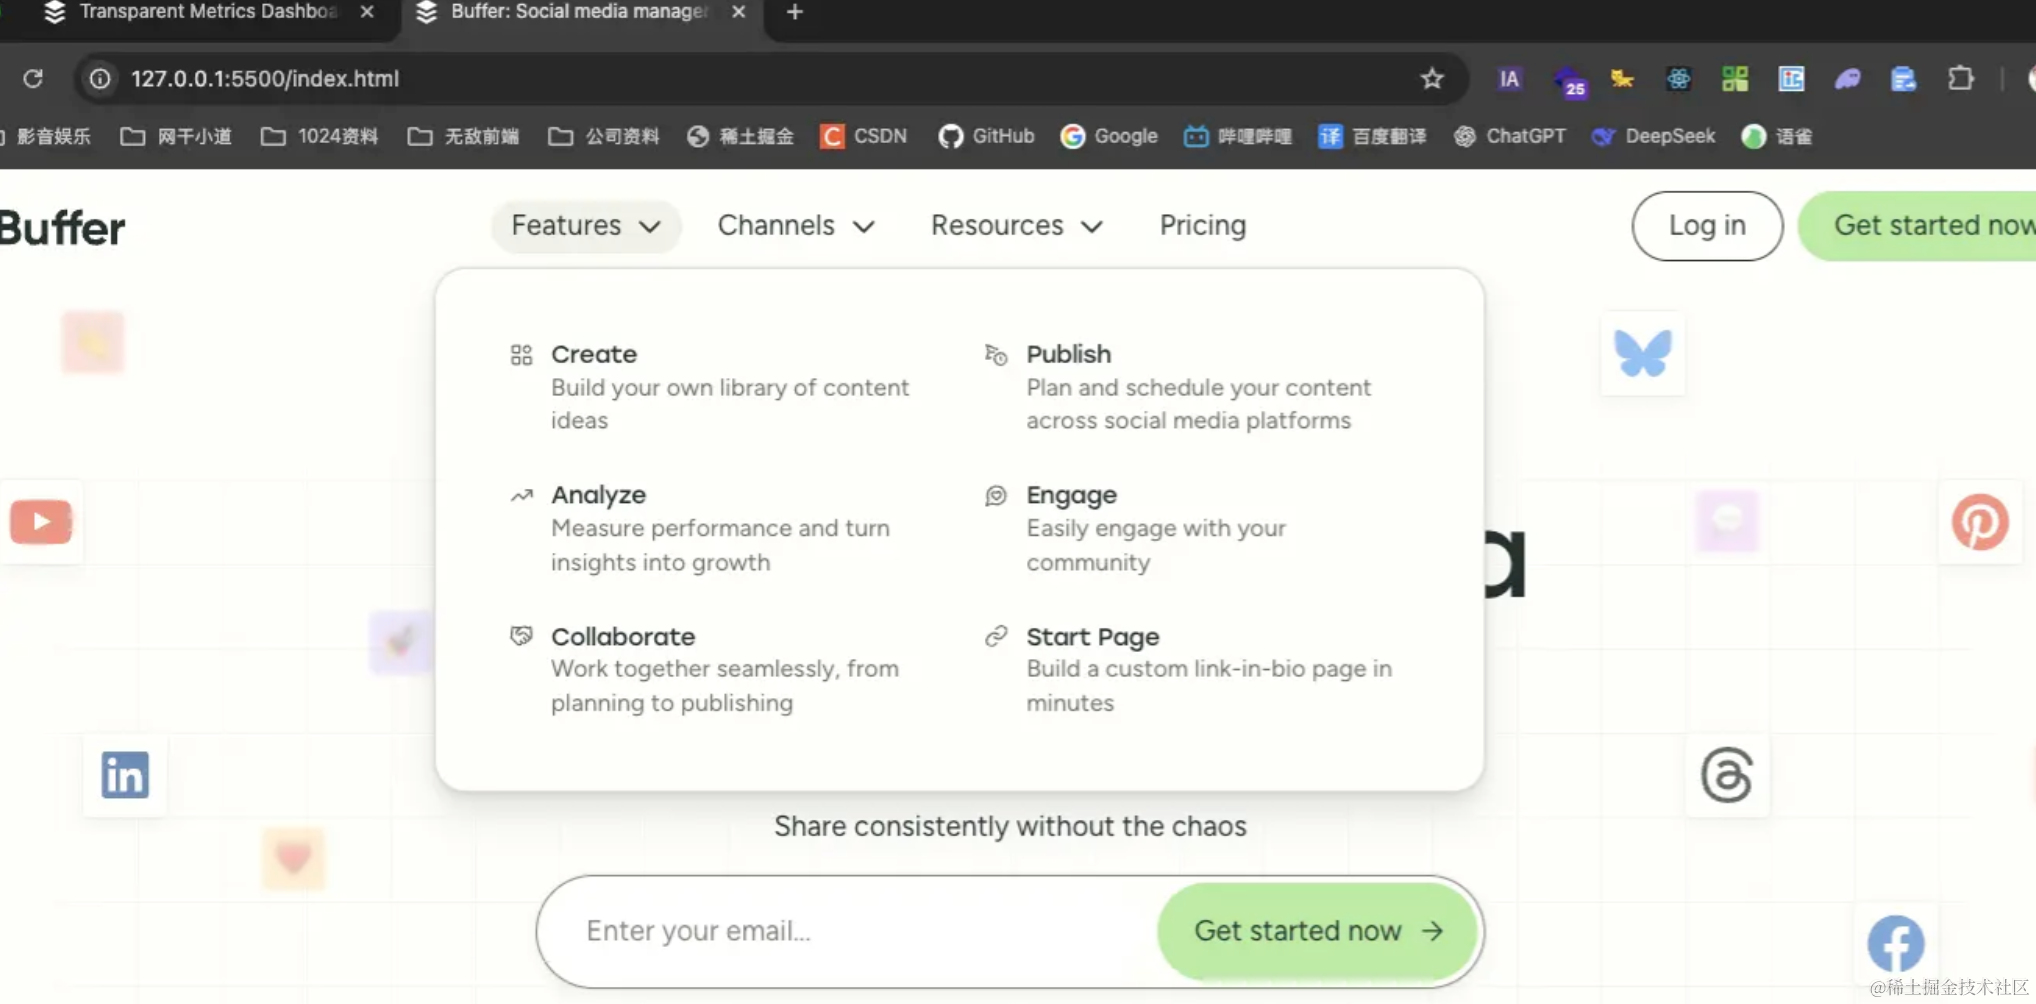Open the 哔哩哔哩 bookmark
This screenshot has width=2036, height=1004.
pyautogui.click(x=1237, y=136)
